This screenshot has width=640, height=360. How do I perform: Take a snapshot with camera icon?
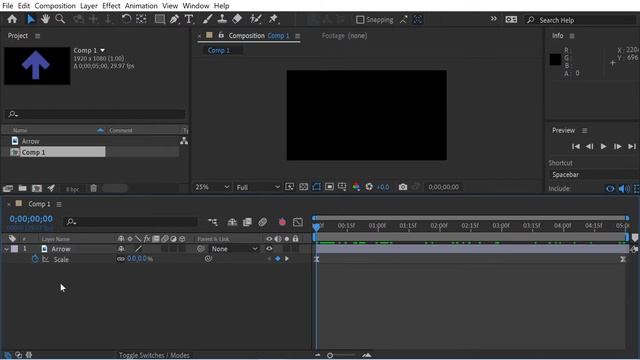(x=403, y=187)
